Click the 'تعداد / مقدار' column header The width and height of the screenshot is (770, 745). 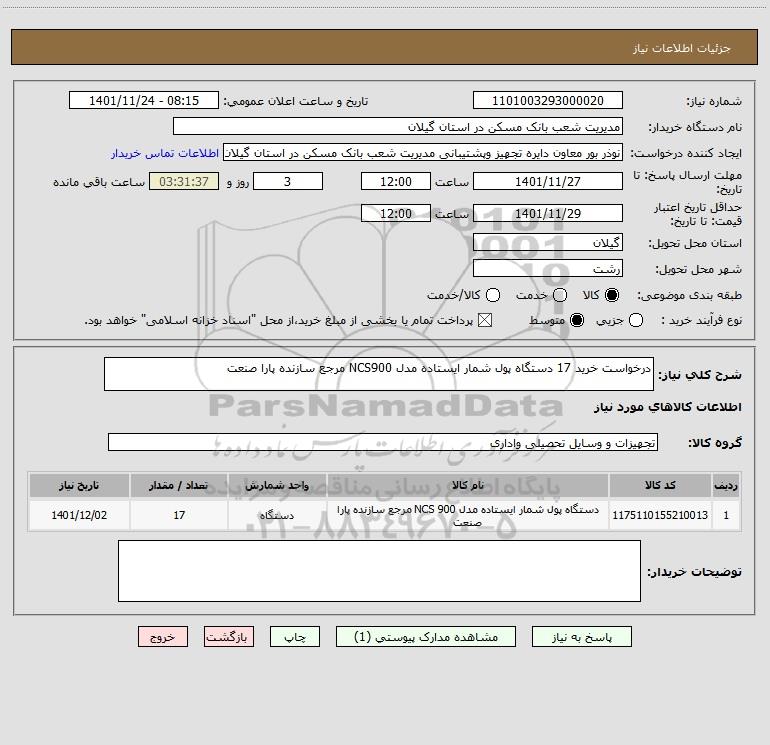179,486
